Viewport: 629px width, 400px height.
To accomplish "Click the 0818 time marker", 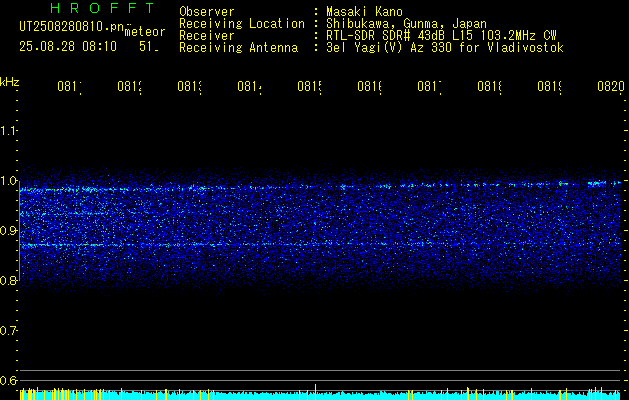I will [490, 86].
